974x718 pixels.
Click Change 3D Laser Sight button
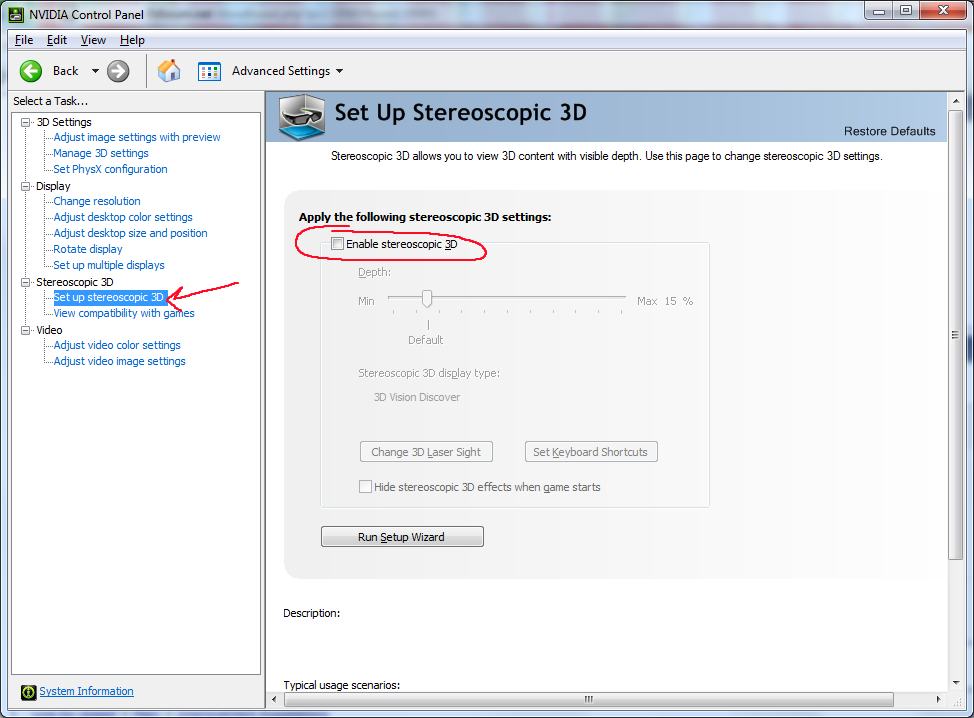point(426,452)
